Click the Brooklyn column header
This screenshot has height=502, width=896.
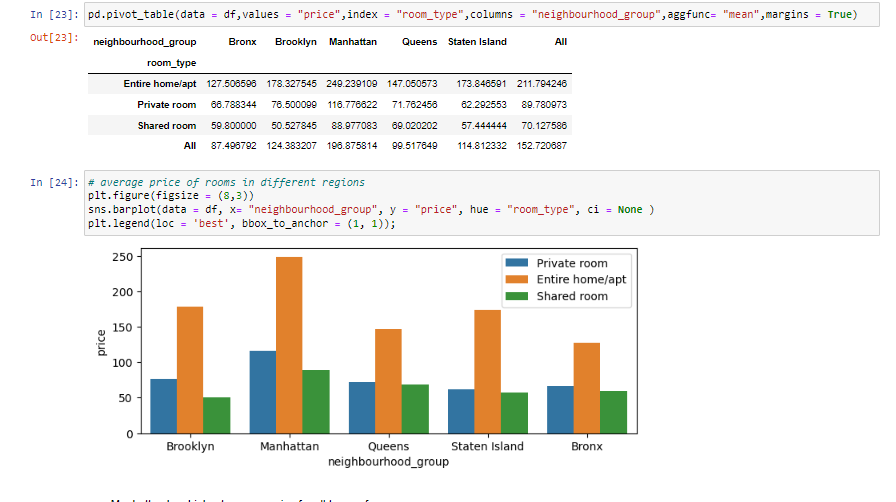(295, 42)
